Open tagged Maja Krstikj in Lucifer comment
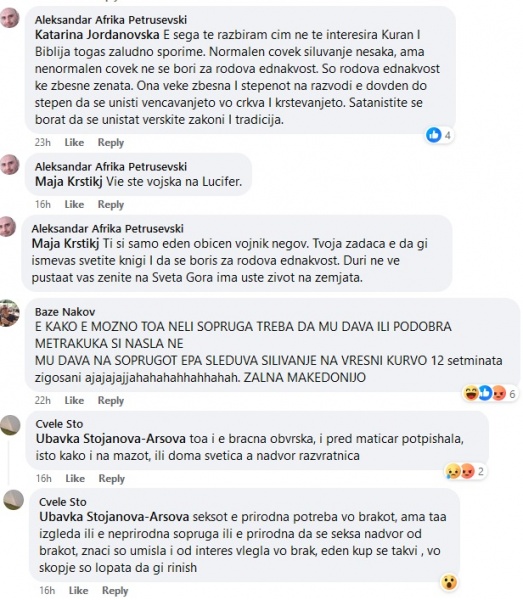523x600 pixels. 69,181
